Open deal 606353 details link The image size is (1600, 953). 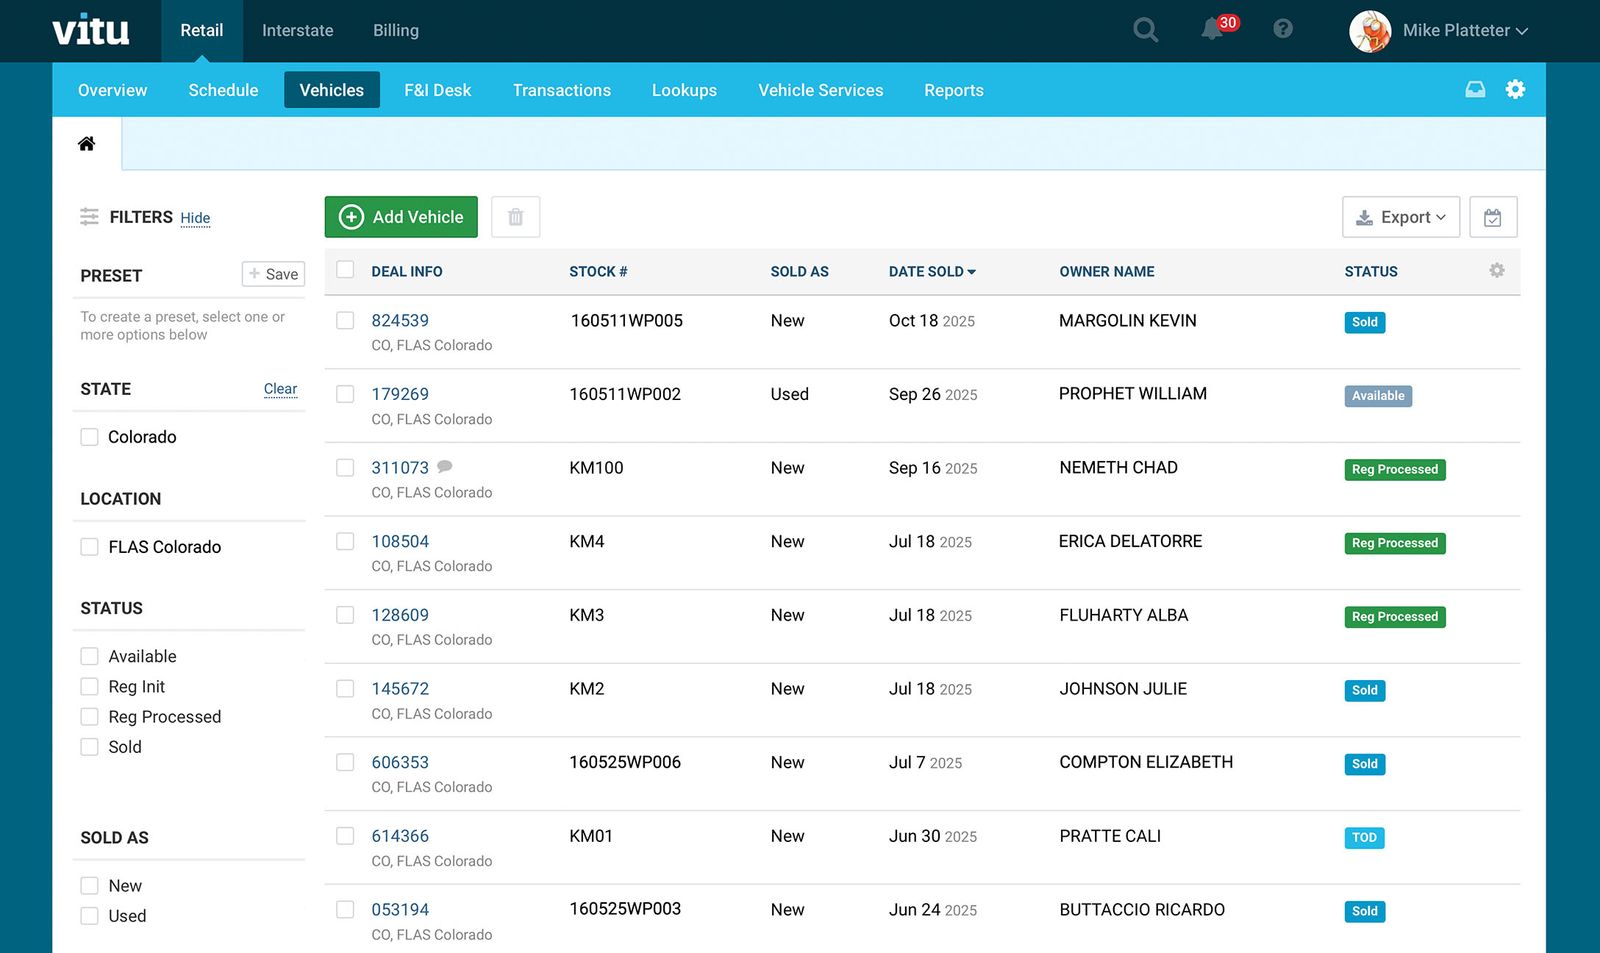click(400, 761)
